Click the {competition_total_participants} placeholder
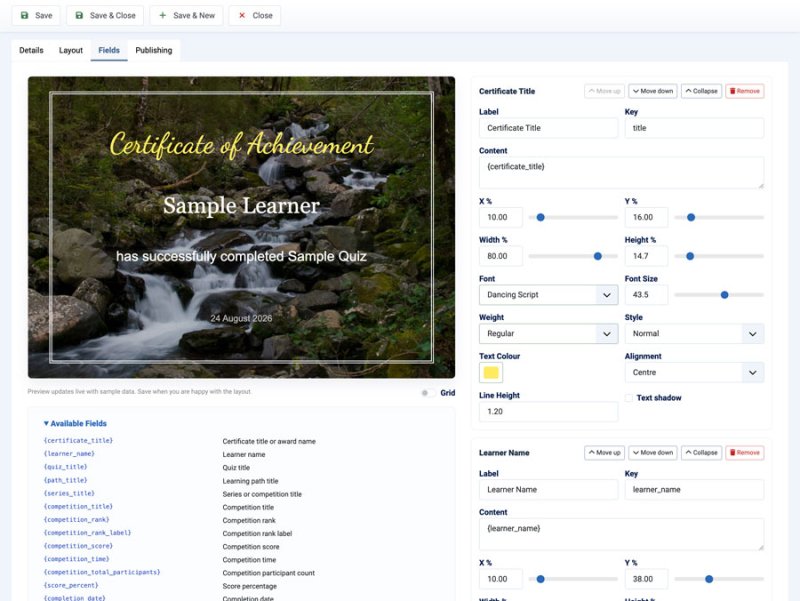Image resolution: width=800 pixels, height=601 pixels. pos(102,572)
